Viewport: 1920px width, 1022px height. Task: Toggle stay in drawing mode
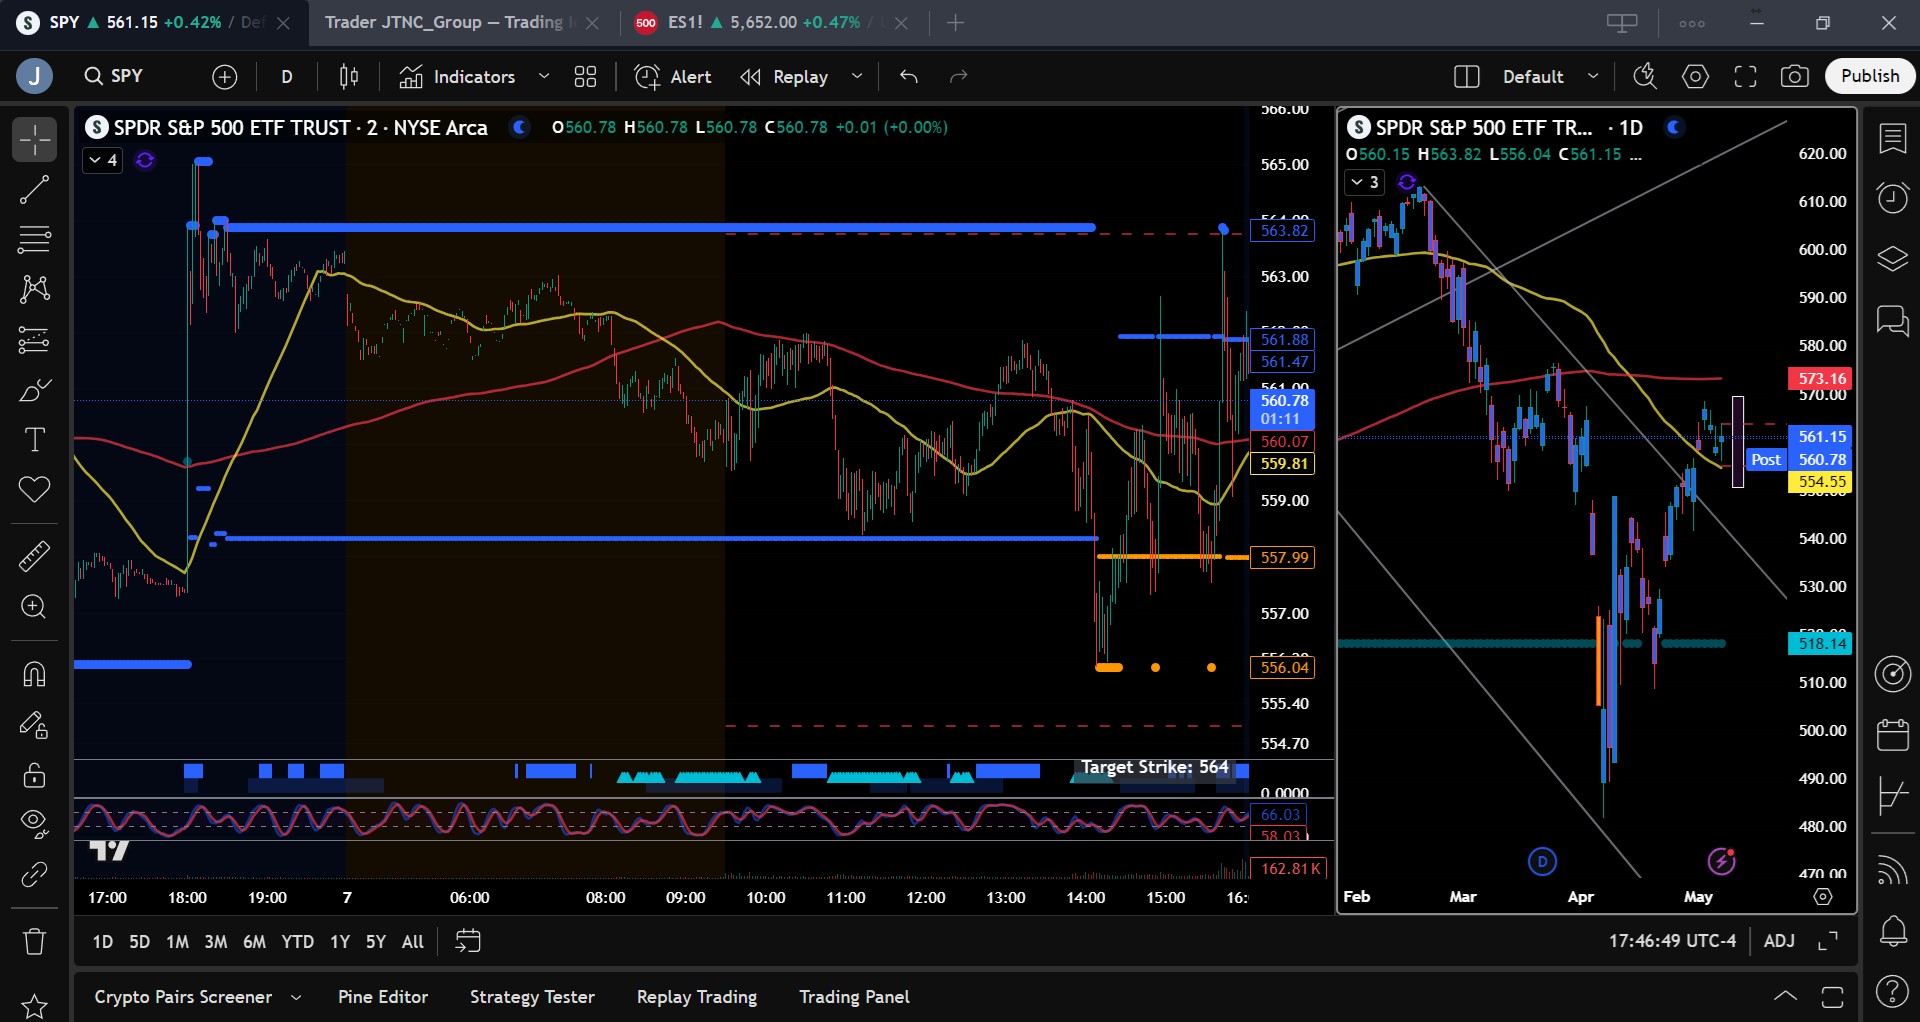34,725
